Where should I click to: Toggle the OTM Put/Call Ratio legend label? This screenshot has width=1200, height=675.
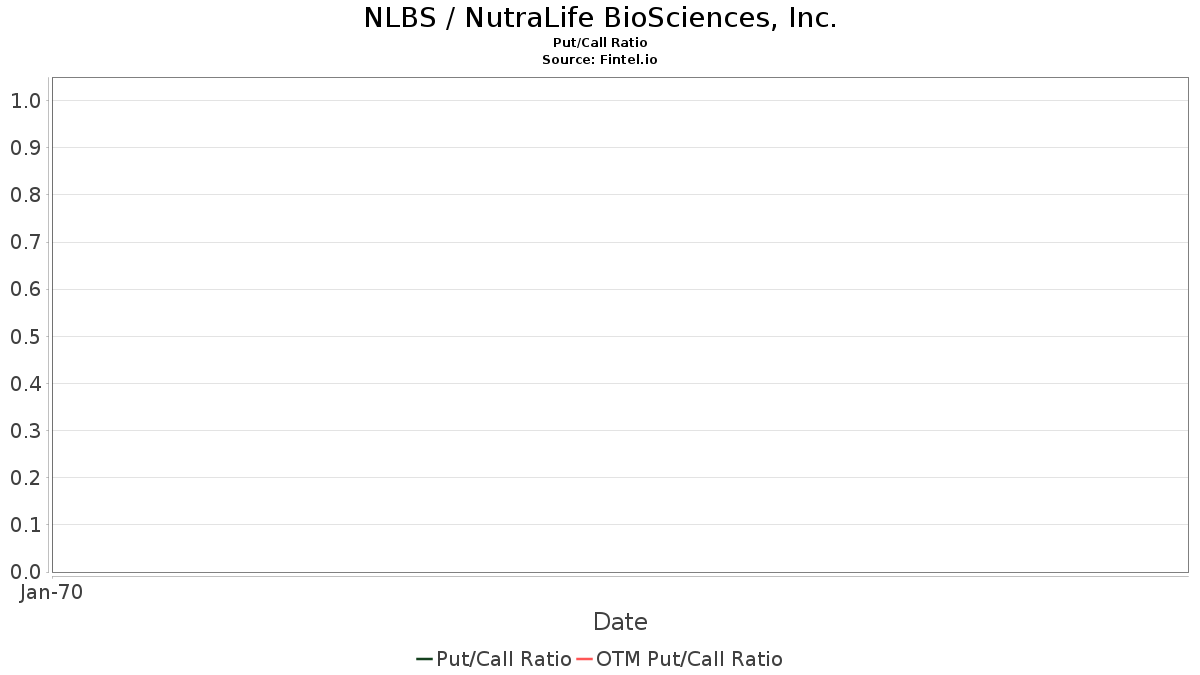click(x=689, y=659)
